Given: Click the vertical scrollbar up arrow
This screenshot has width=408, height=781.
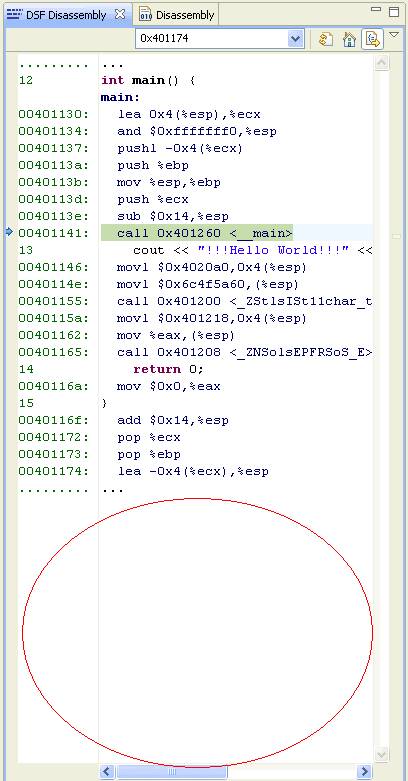Looking at the screenshot, I should click(382, 62).
